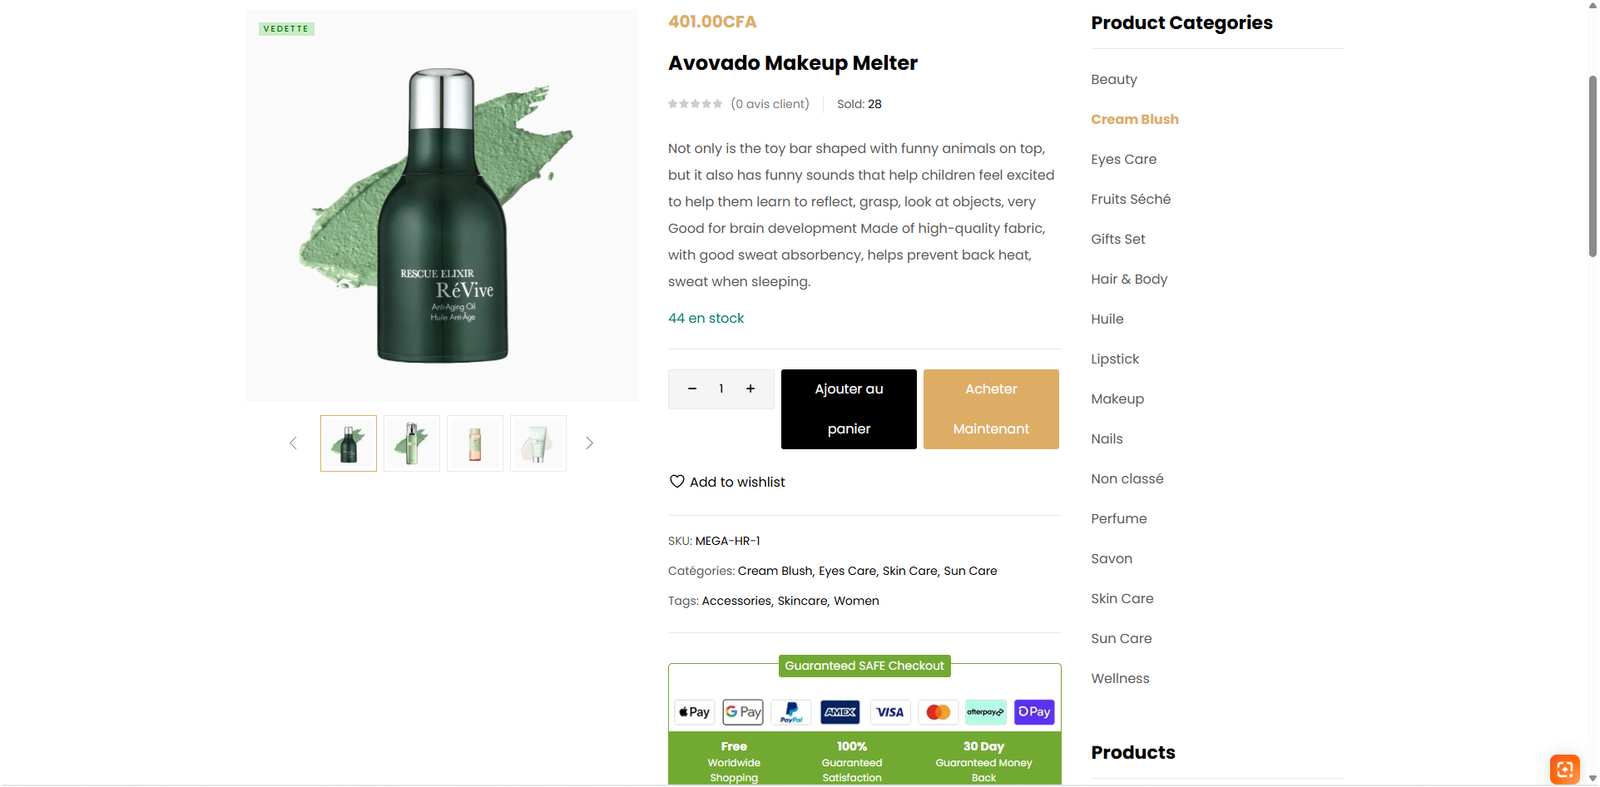
Task: Click the Google Pay payment icon
Action: (743, 712)
